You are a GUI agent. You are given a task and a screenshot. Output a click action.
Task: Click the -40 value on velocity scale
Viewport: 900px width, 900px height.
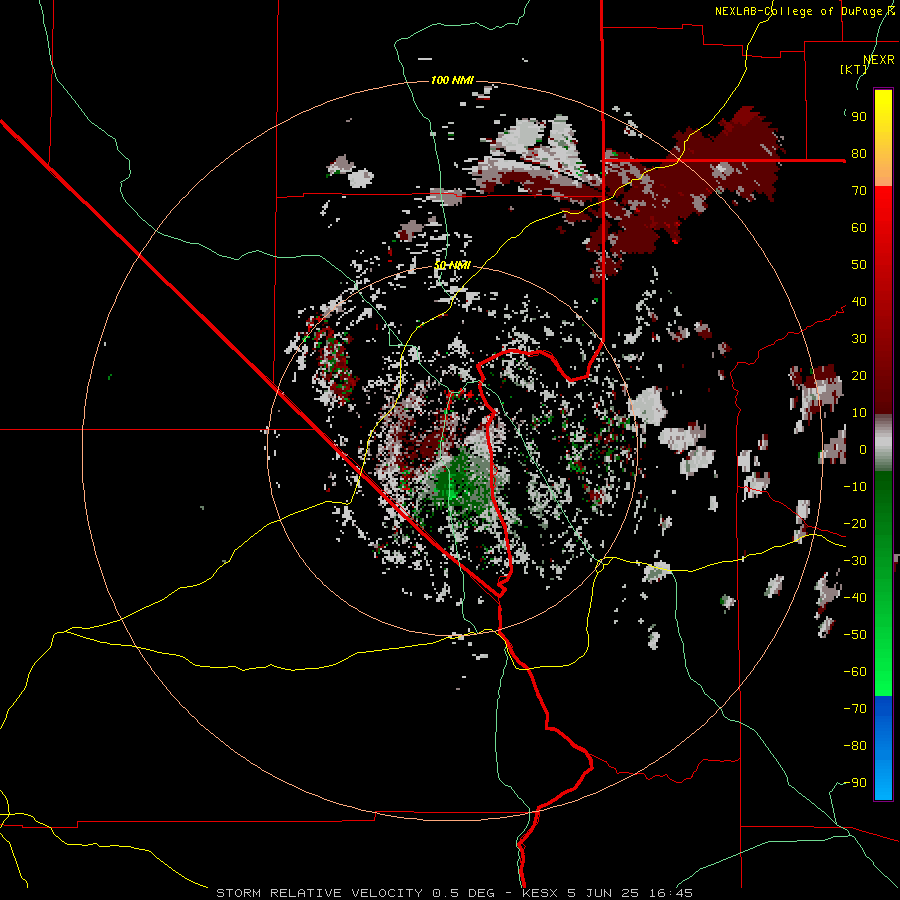click(855, 598)
